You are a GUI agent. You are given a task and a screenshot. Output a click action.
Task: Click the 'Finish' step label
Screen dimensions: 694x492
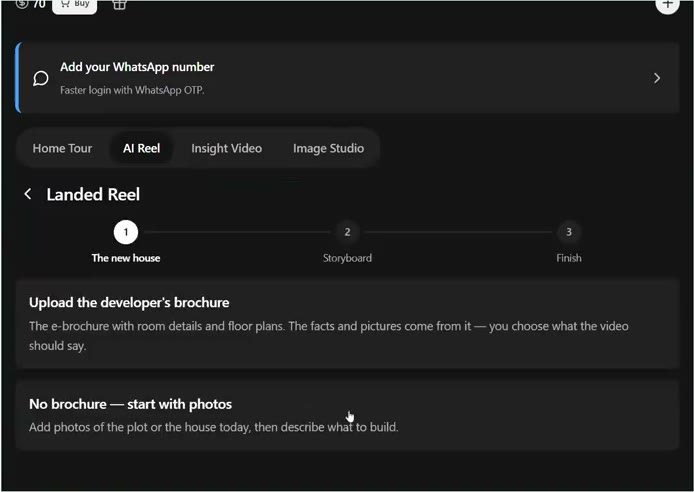click(x=569, y=258)
